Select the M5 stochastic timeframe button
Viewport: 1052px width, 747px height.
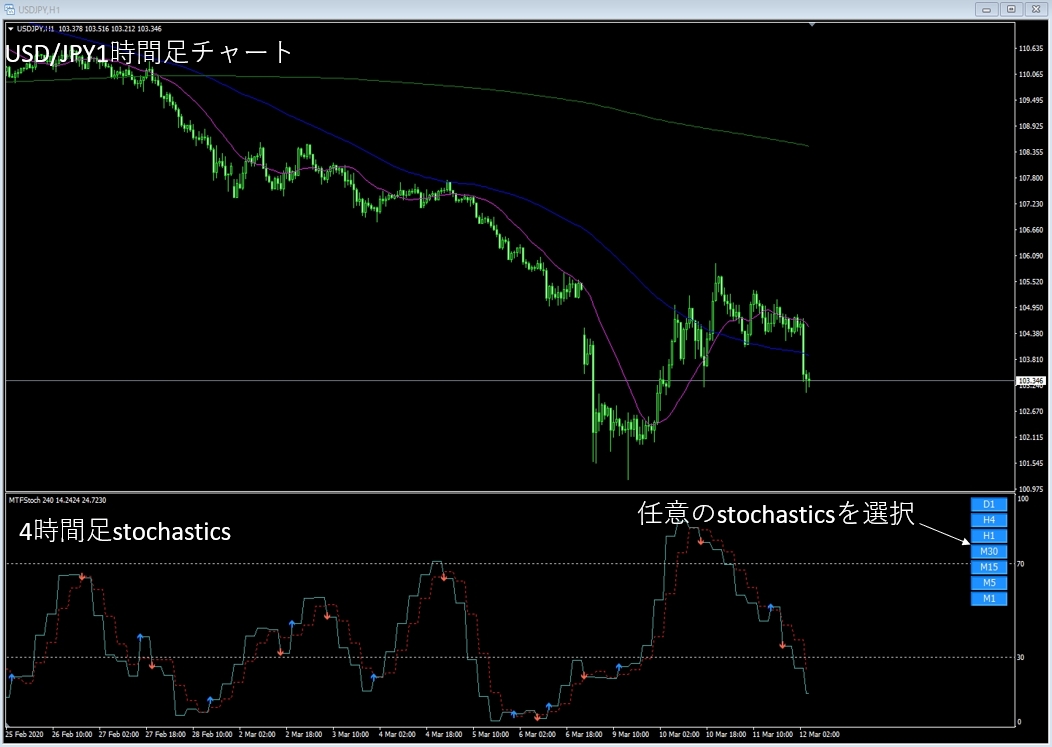click(x=989, y=583)
